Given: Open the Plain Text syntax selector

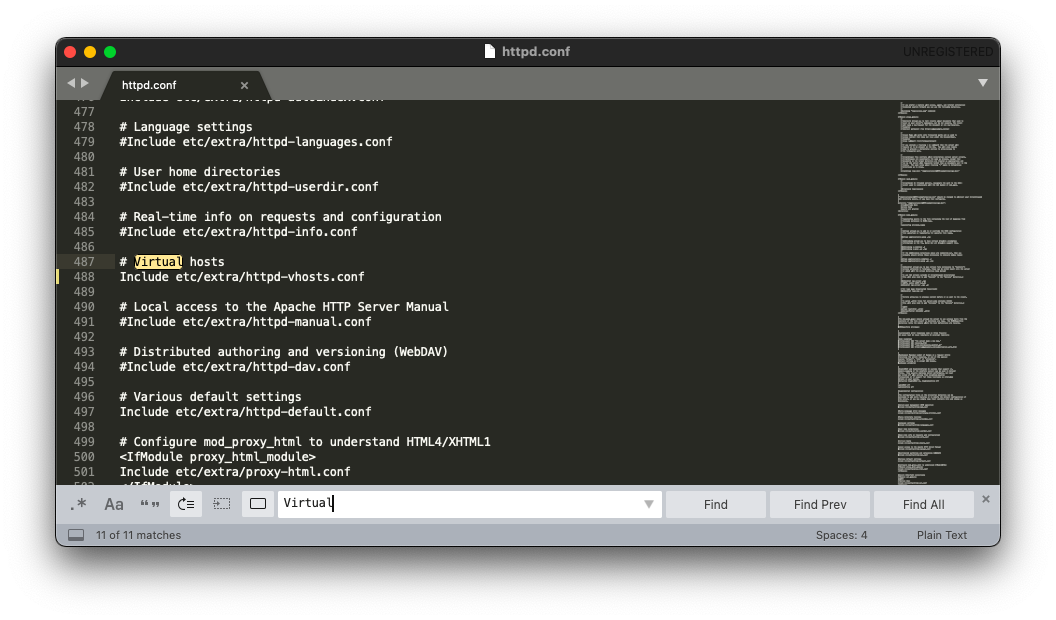Looking at the screenshot, I should 941,535.
